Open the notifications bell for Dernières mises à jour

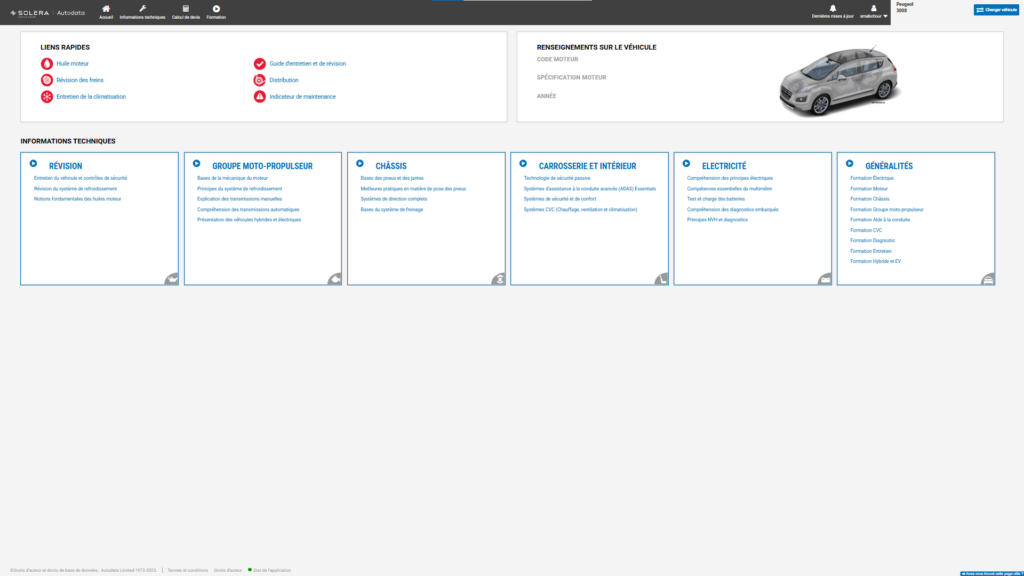pos(833,8)
